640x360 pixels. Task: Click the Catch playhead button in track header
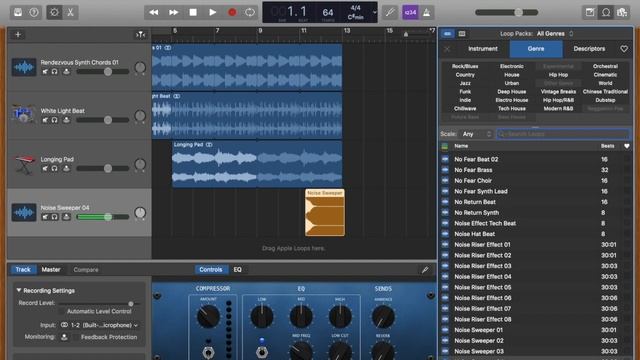[x=140, y=35]
